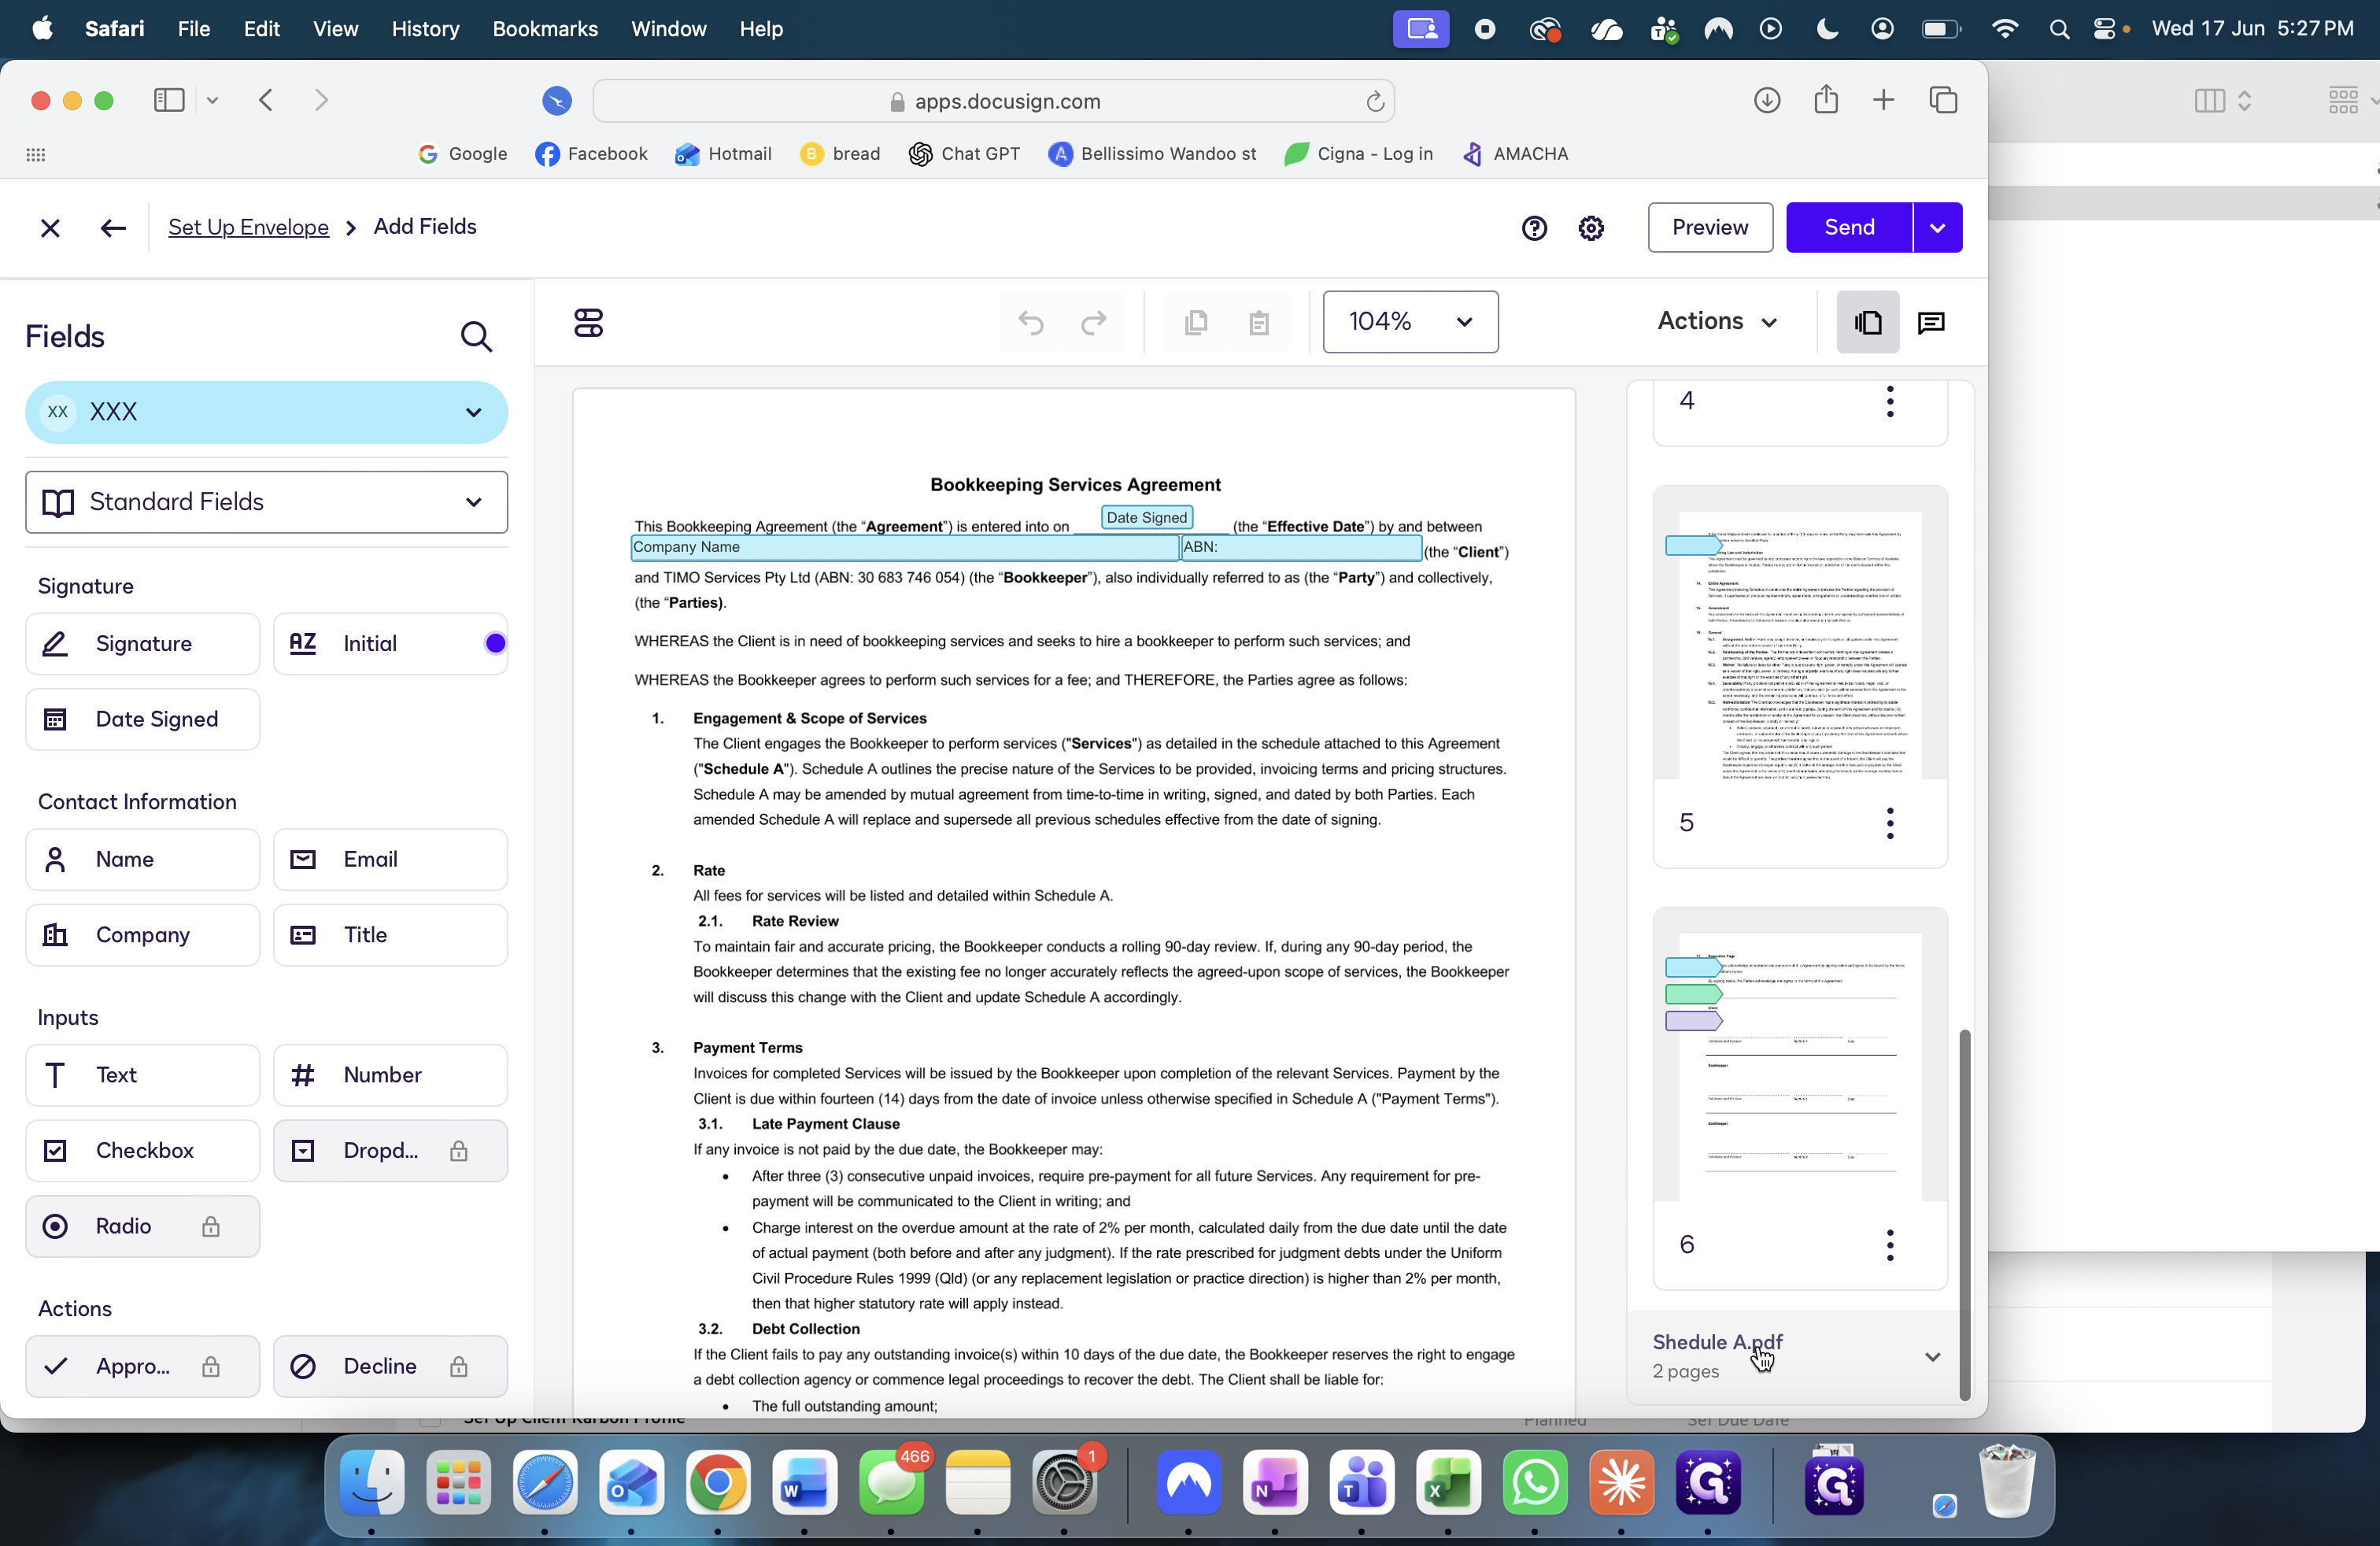Add an Email field
This screenshot has height=1546, width=2380.
point(390,859)
